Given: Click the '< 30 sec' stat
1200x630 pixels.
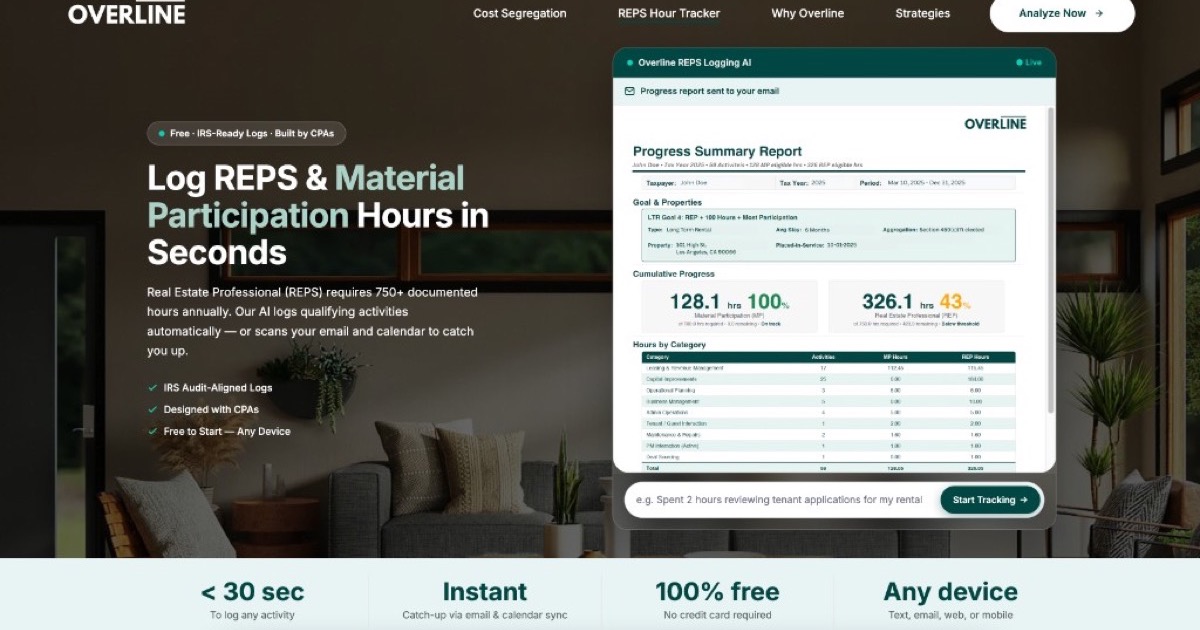Looking at the screenshot, I should coord(252,600).
